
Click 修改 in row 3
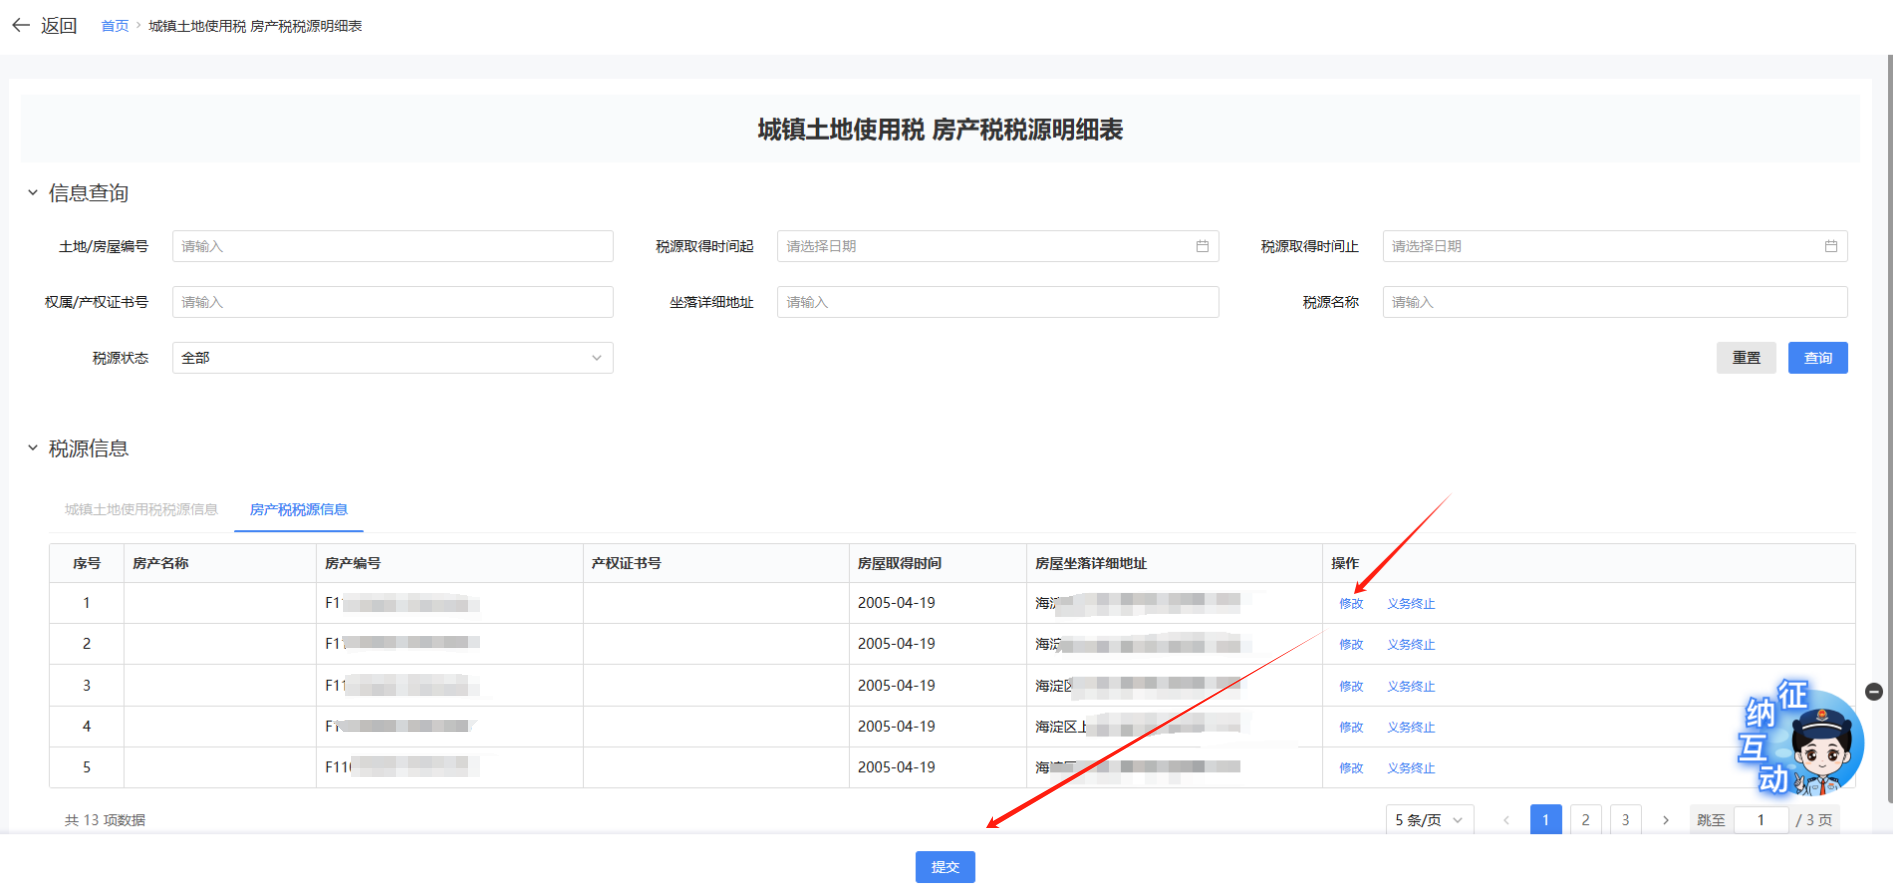pyautogui.click(x=1351, y=687)
